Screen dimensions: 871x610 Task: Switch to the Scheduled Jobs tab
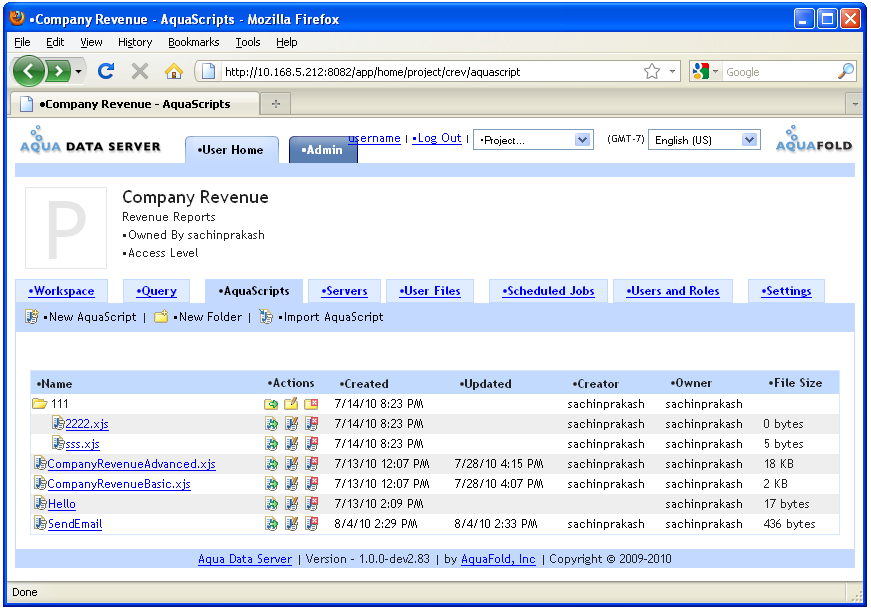548,291
